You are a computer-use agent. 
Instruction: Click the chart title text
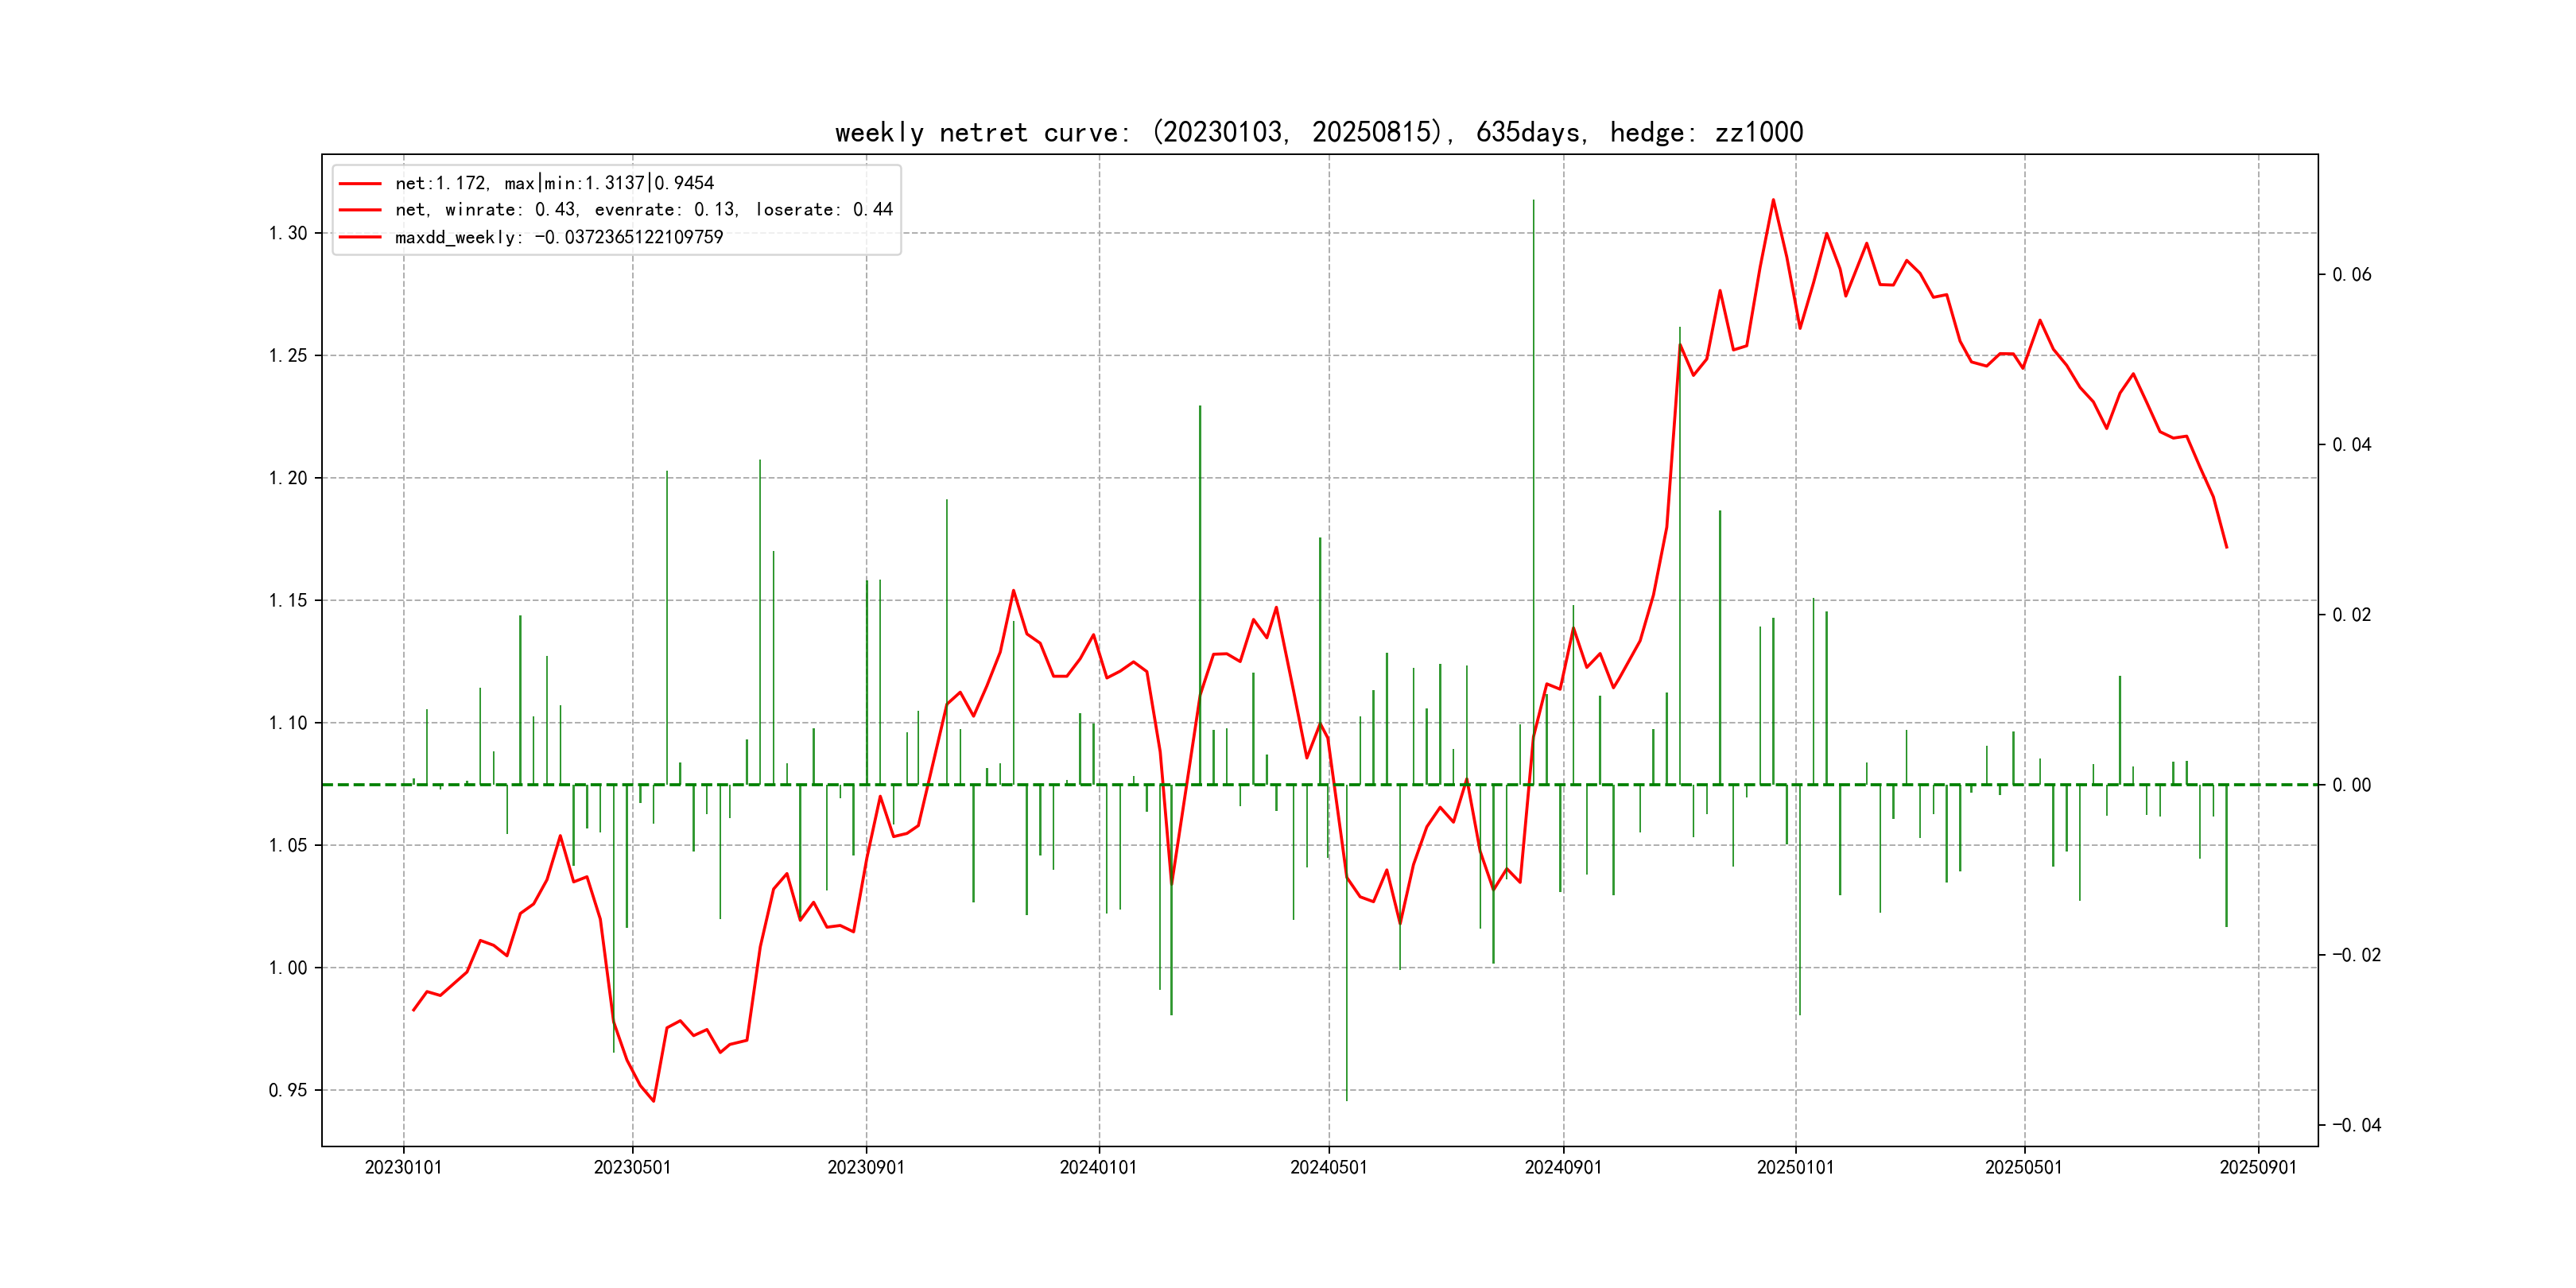(x=1318, y=133)
